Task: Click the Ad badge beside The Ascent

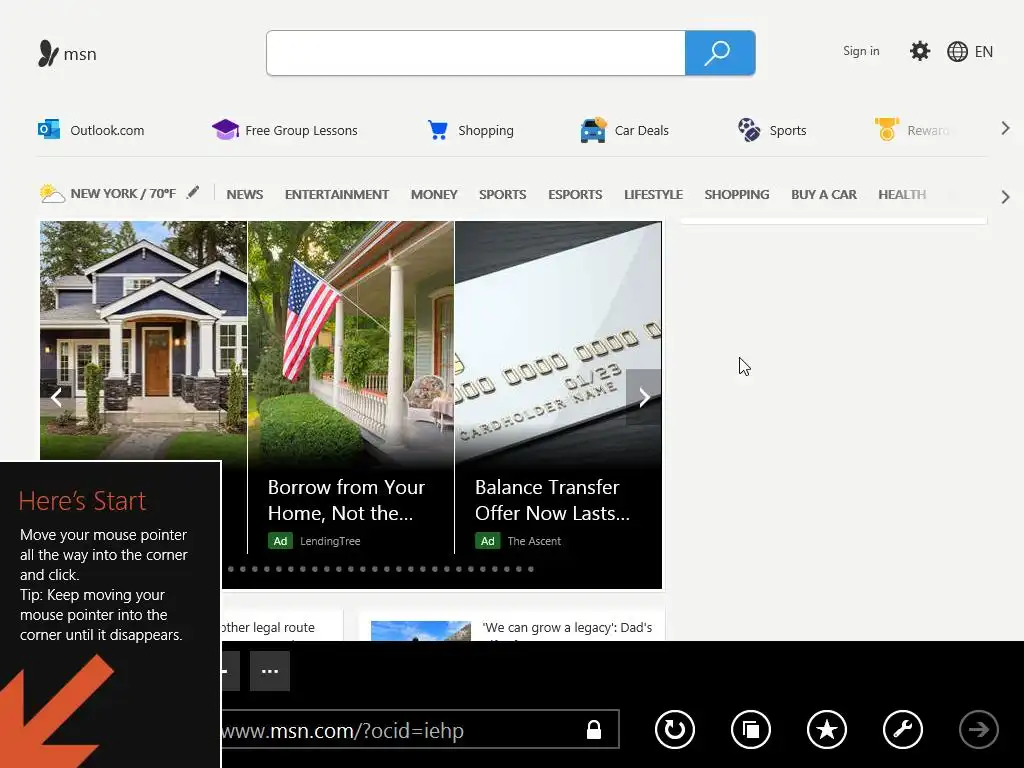Action: [x=487, y=541]
